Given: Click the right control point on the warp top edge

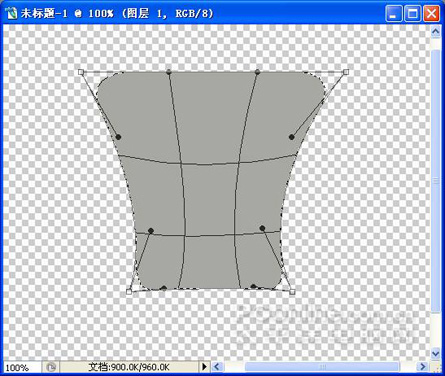Looking at the screenshot, I should [257, 72].
